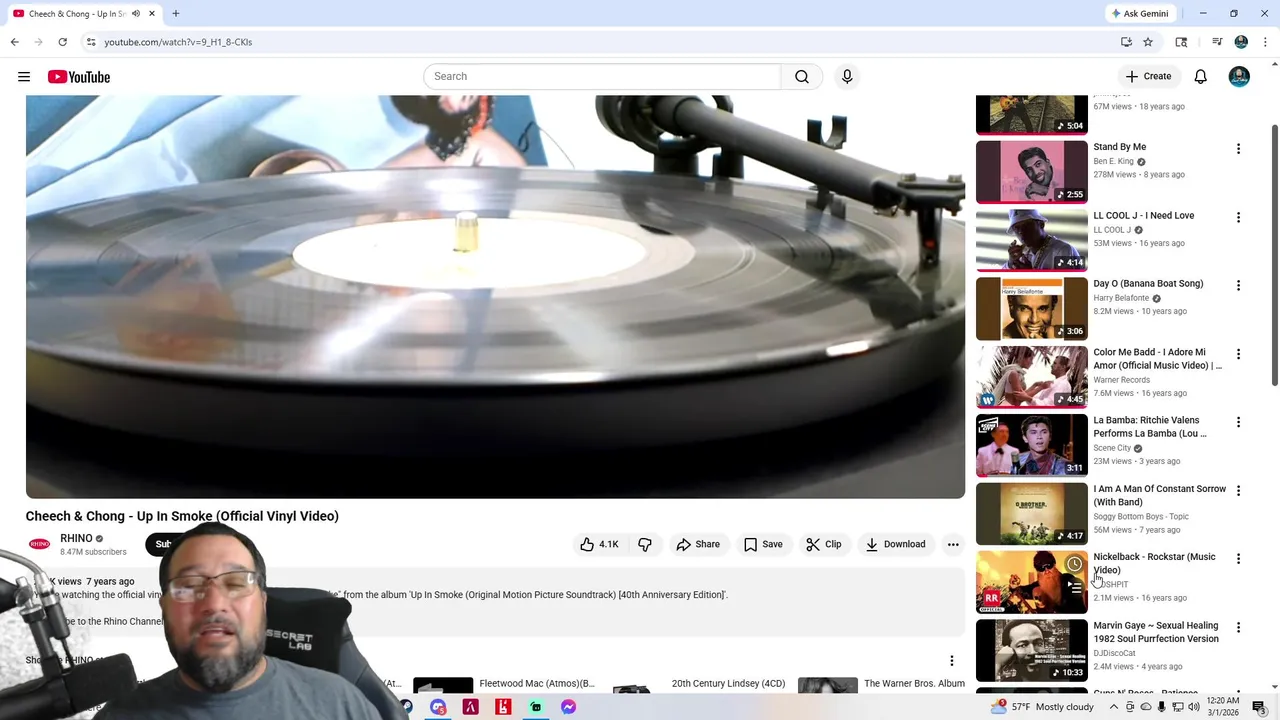Reload the page
This screenshot has height=720, width=1280.
(x=62, y=42)
